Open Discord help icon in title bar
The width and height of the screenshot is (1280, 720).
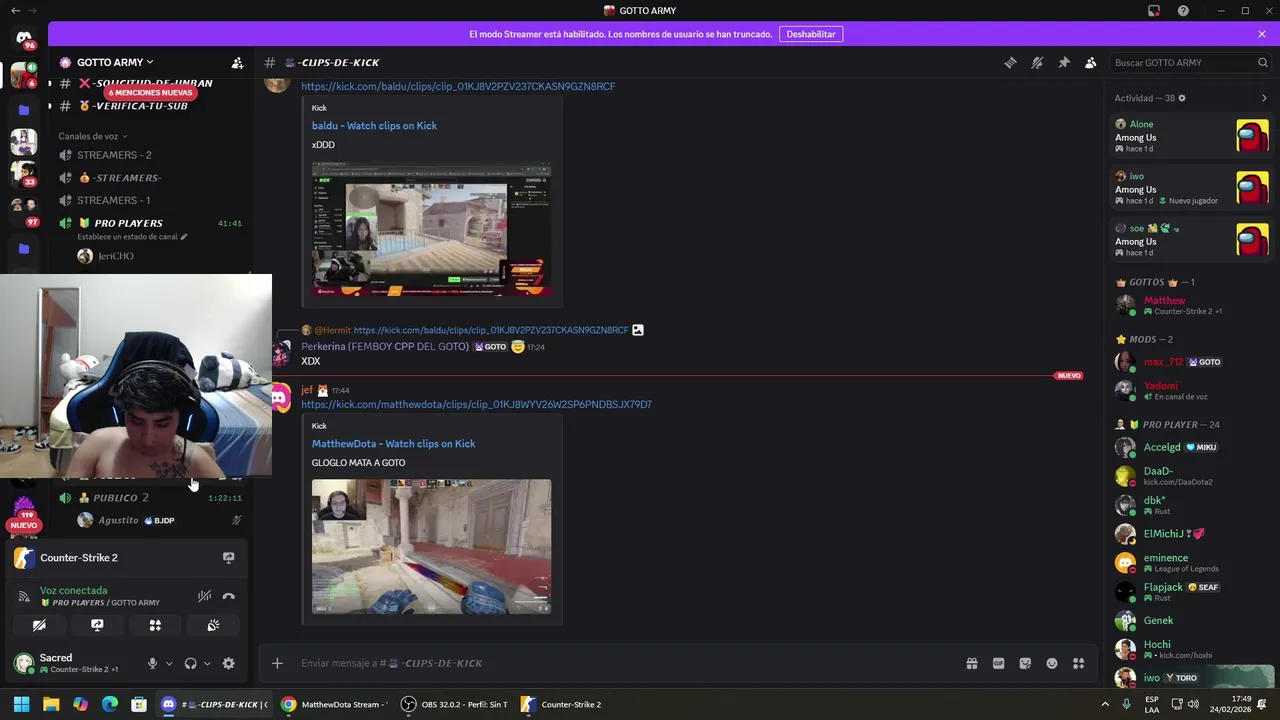pos(1183,11)
